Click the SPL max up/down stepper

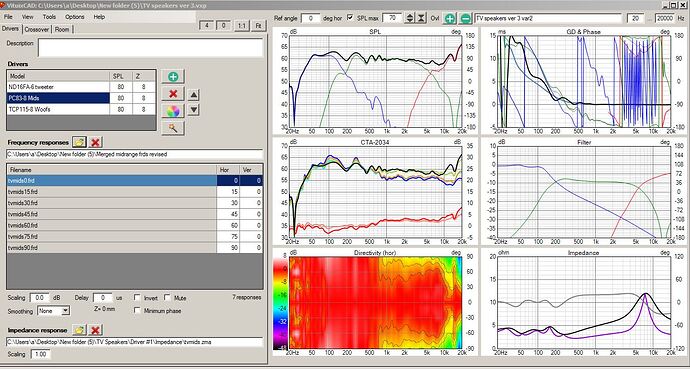[410, 18]
